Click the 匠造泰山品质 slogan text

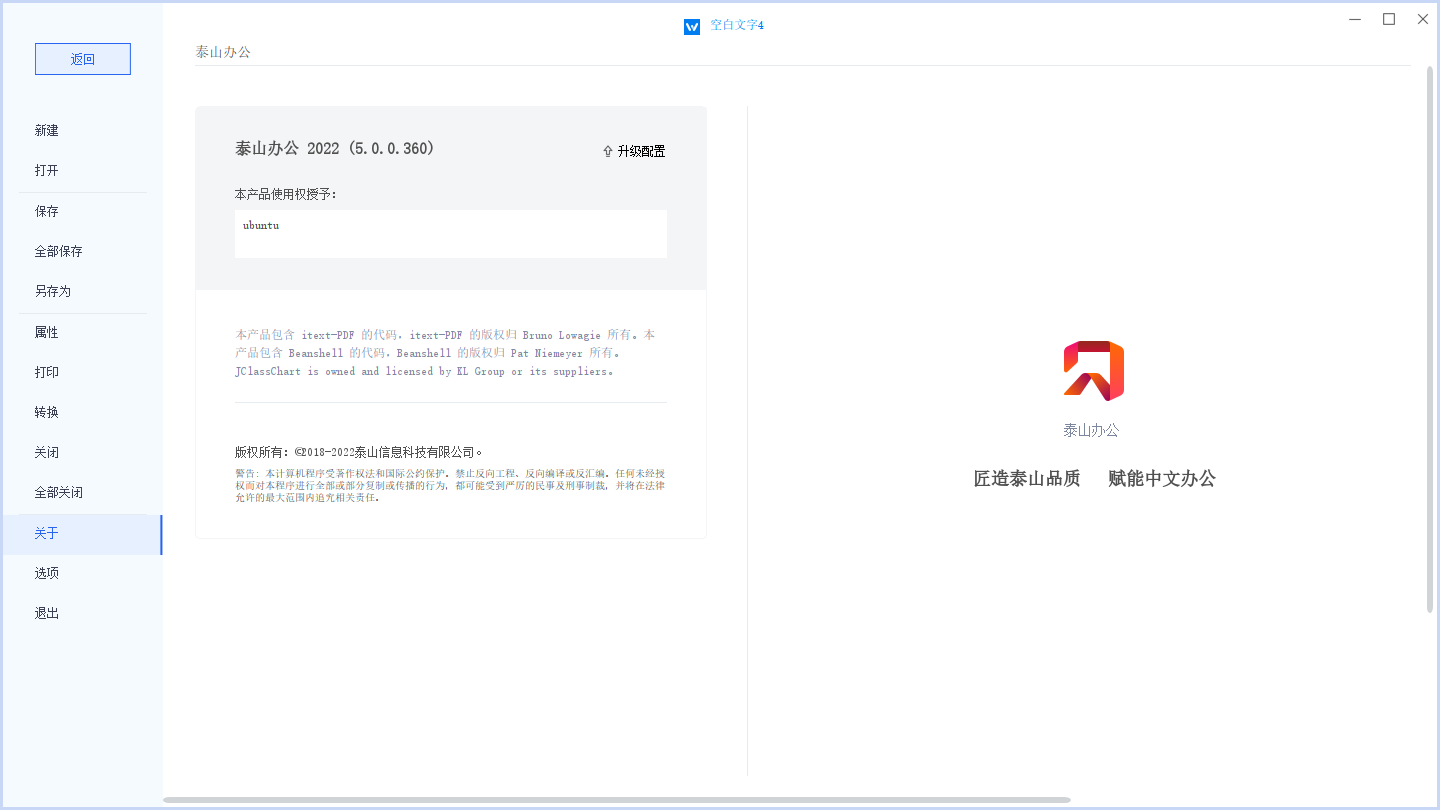click(x=1027, y=478)
